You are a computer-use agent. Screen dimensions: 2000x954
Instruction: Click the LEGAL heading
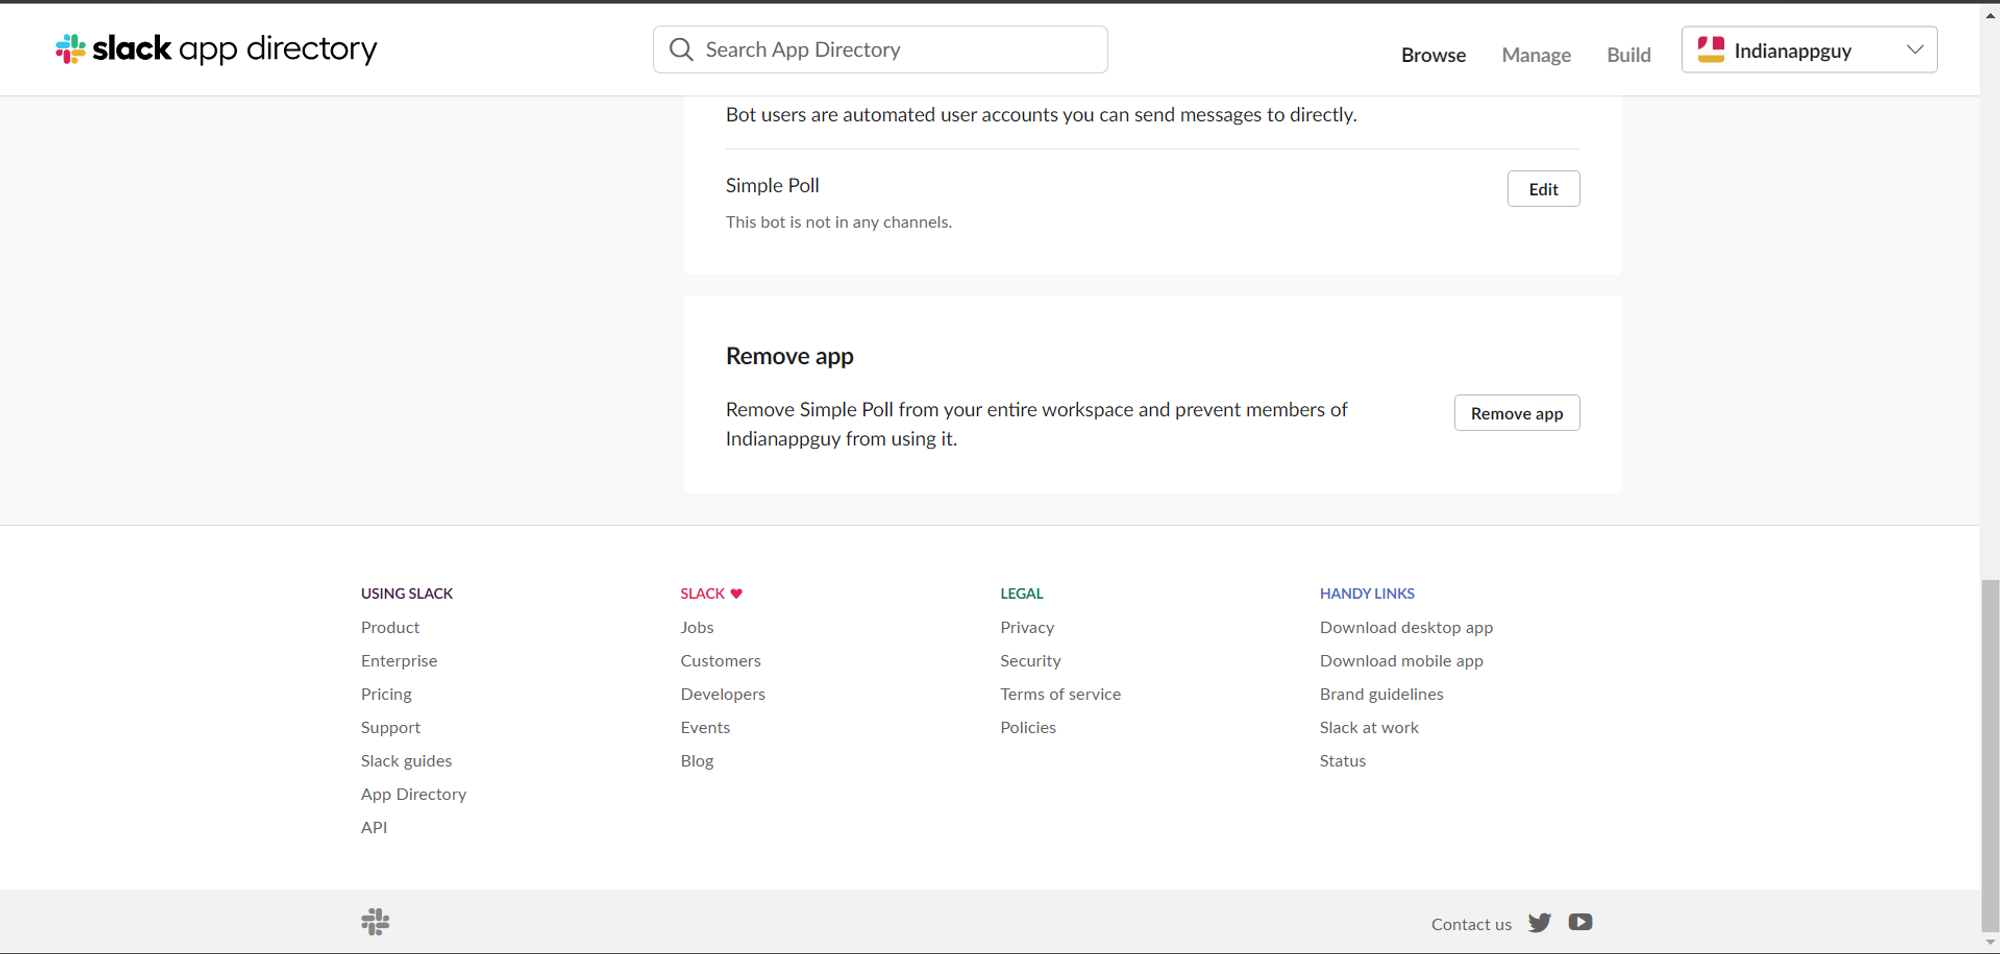pyautogui.click(x=1021, y=594)
